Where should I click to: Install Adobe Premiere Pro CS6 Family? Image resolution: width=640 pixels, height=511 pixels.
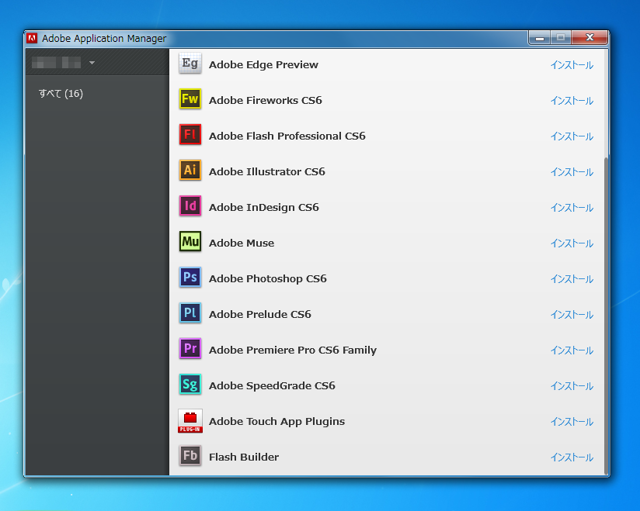coord(572,350)
